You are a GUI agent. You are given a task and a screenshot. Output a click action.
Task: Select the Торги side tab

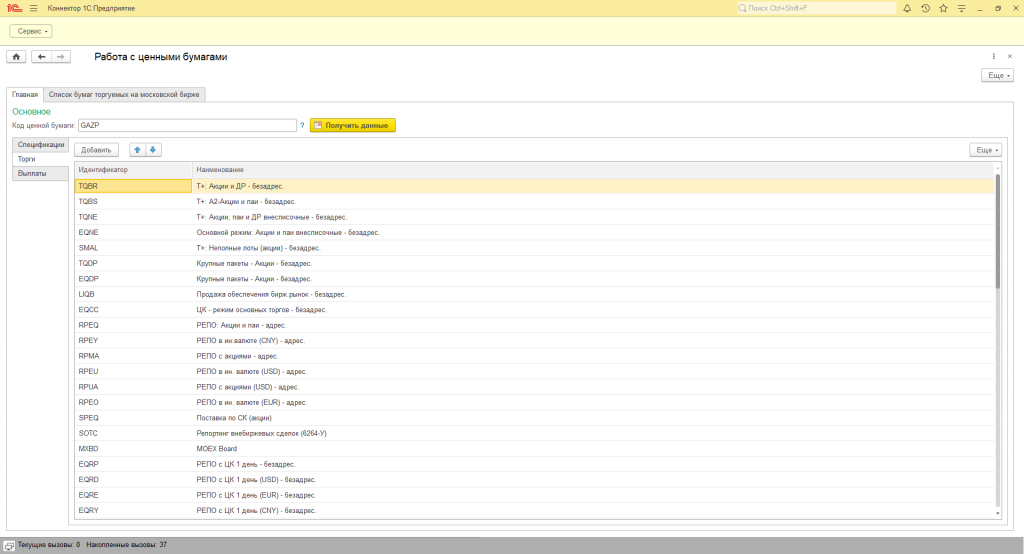pos(40,159)
